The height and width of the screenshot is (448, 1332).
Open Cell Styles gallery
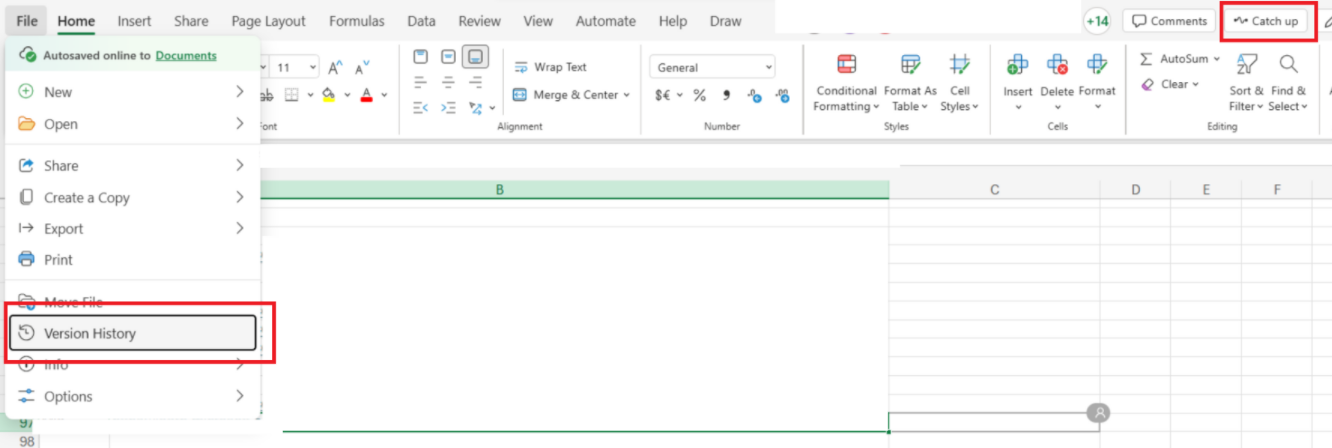point(960,82)
